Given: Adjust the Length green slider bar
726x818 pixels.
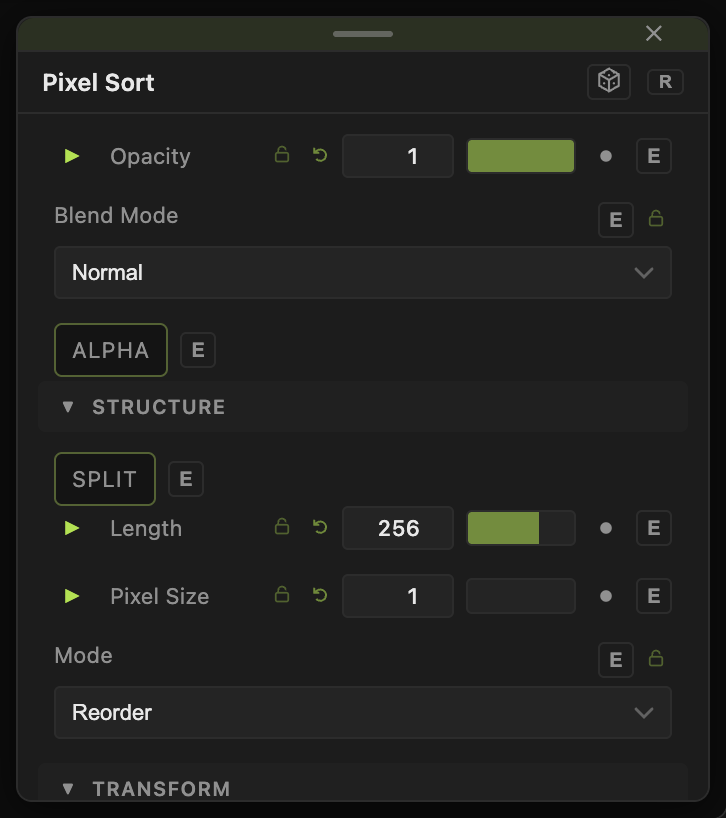Looking at the screenshot, I should (521, 528).
